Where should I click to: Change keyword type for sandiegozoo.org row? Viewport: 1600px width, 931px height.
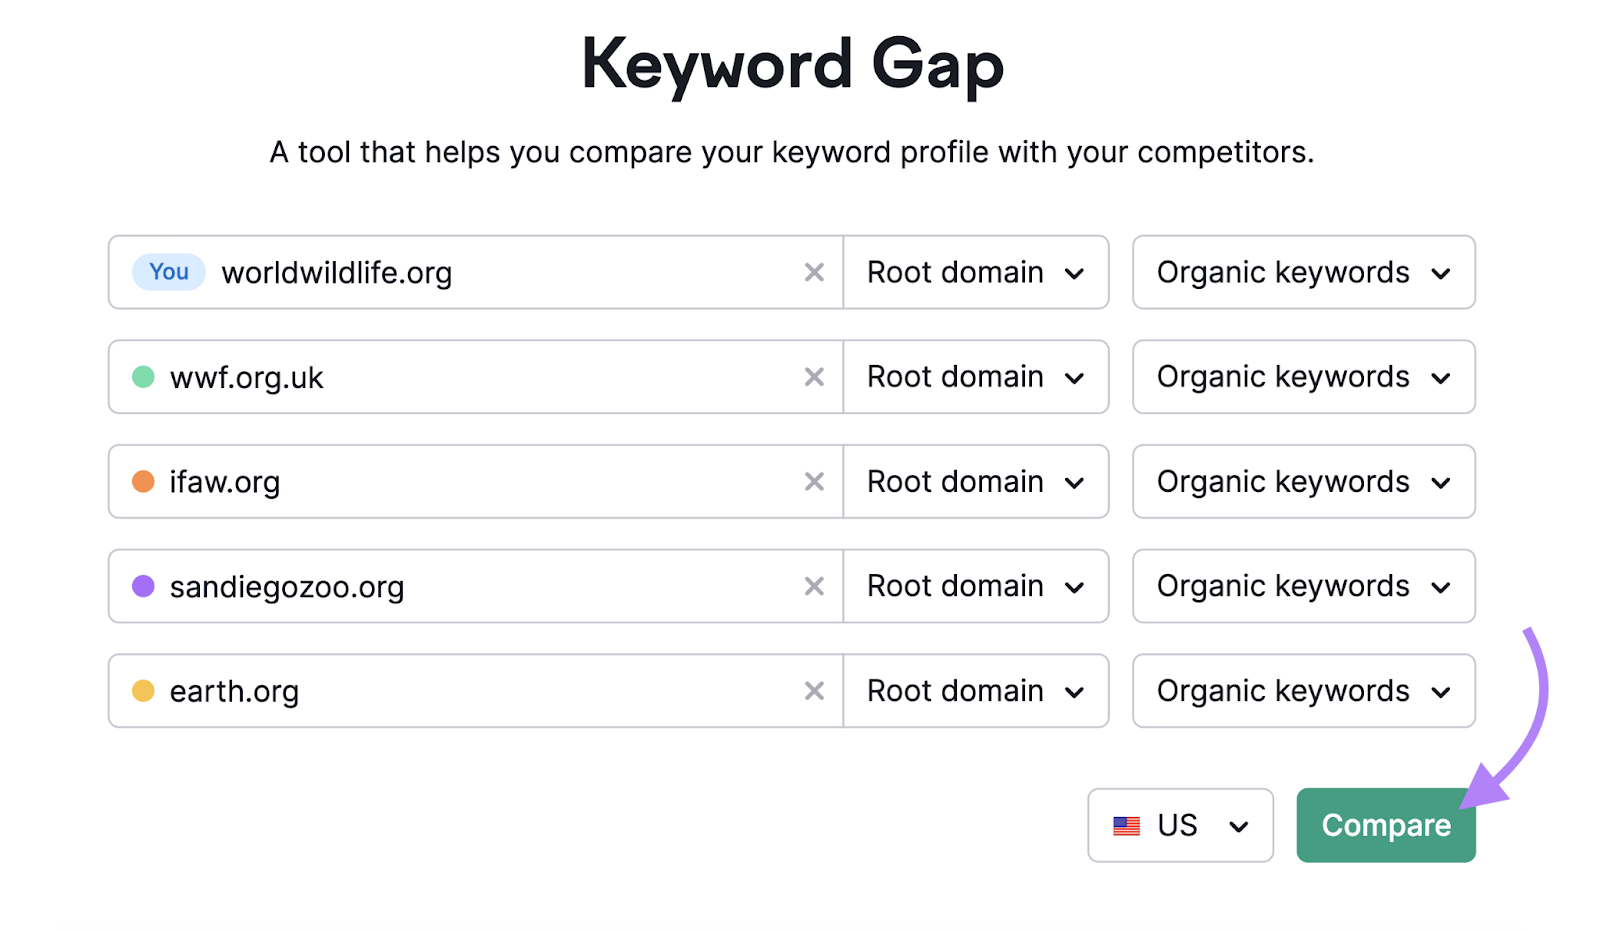(1303, 586)
